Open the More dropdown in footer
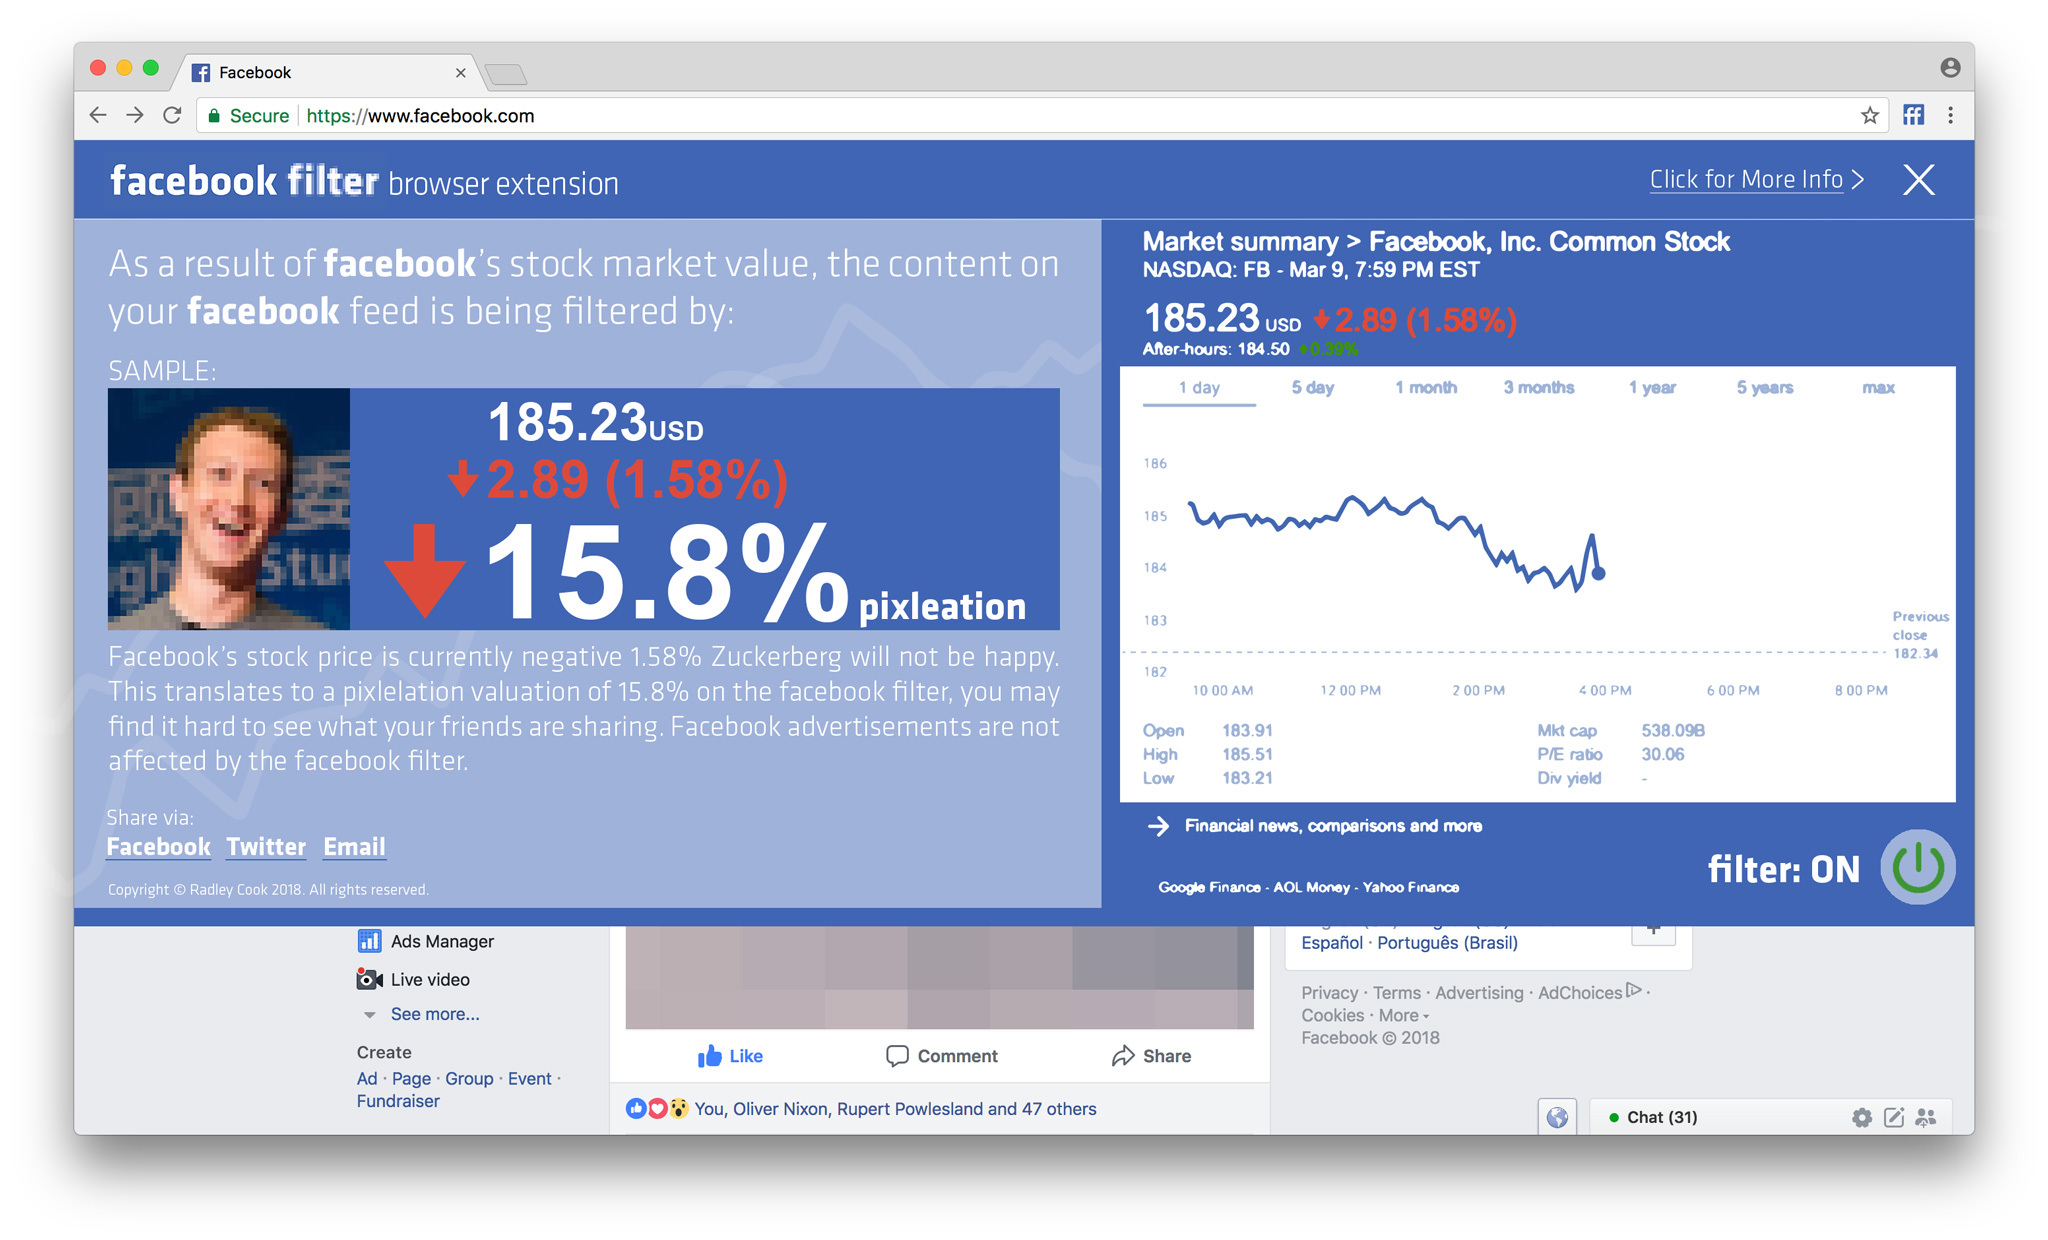 click(1398, 1015)
